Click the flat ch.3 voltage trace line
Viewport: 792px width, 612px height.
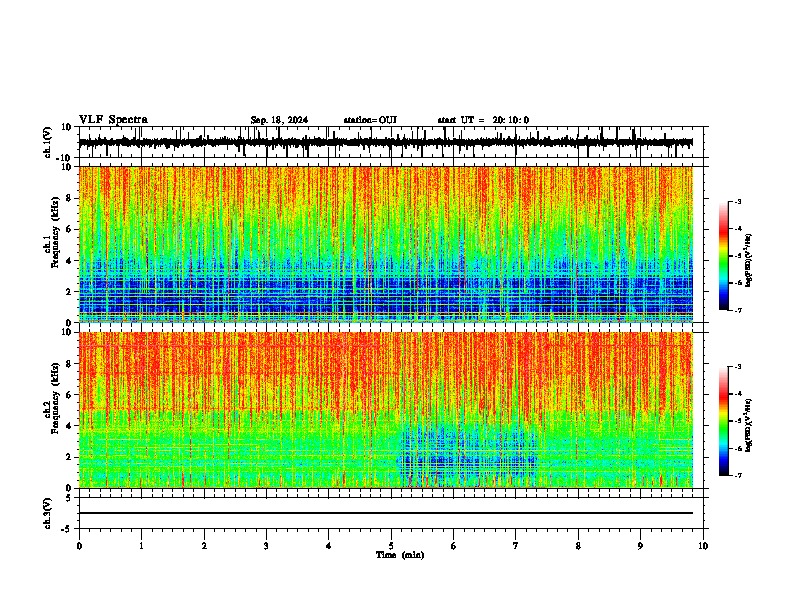tap(386, 513)
